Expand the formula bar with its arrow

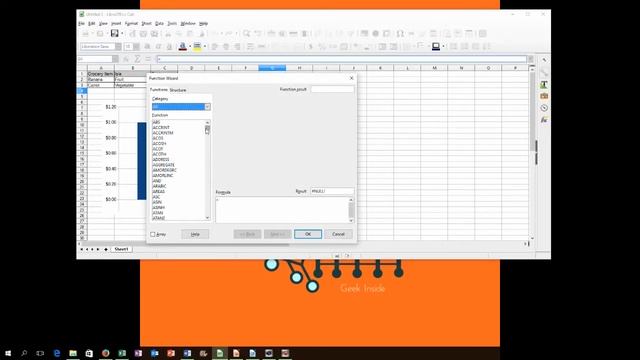(531, 59)
